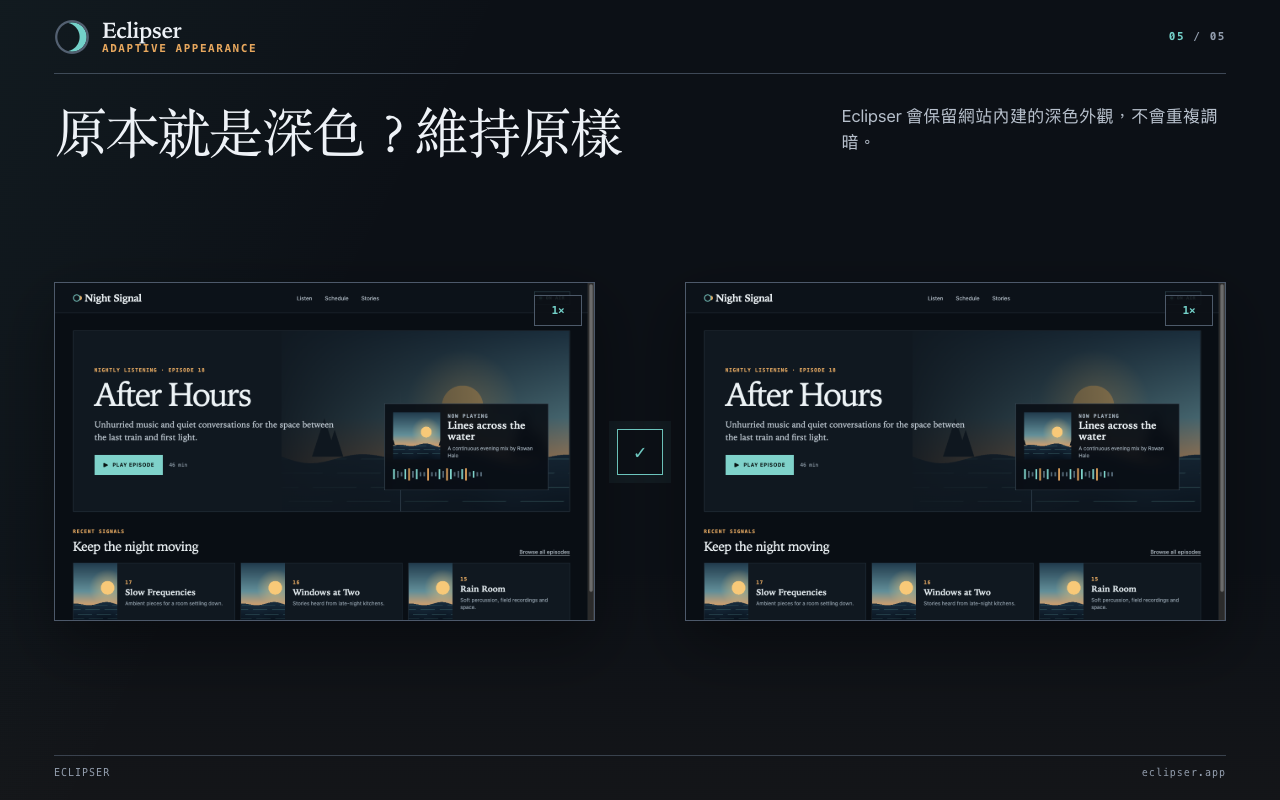
Task: Click the 1× badge in right preview
Action: (x=1189, y=310)
